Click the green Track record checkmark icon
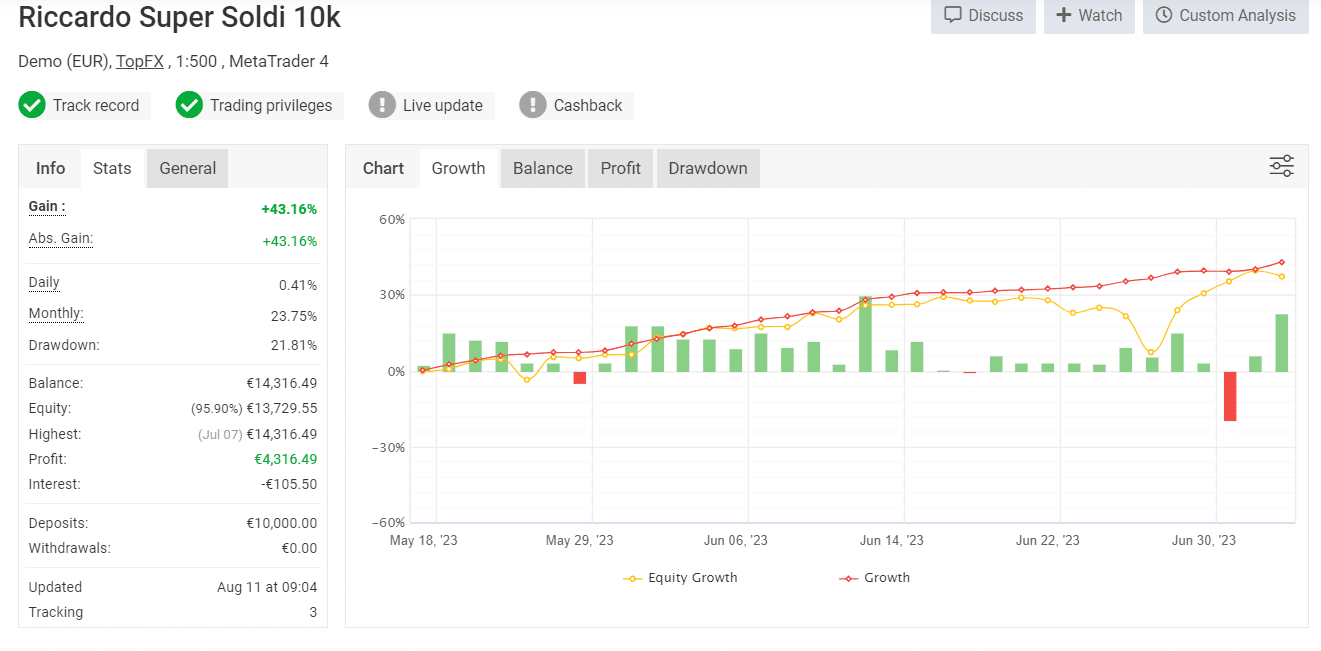The width and height of the screenshot is (1321, 651). click(x=32, y=105)
